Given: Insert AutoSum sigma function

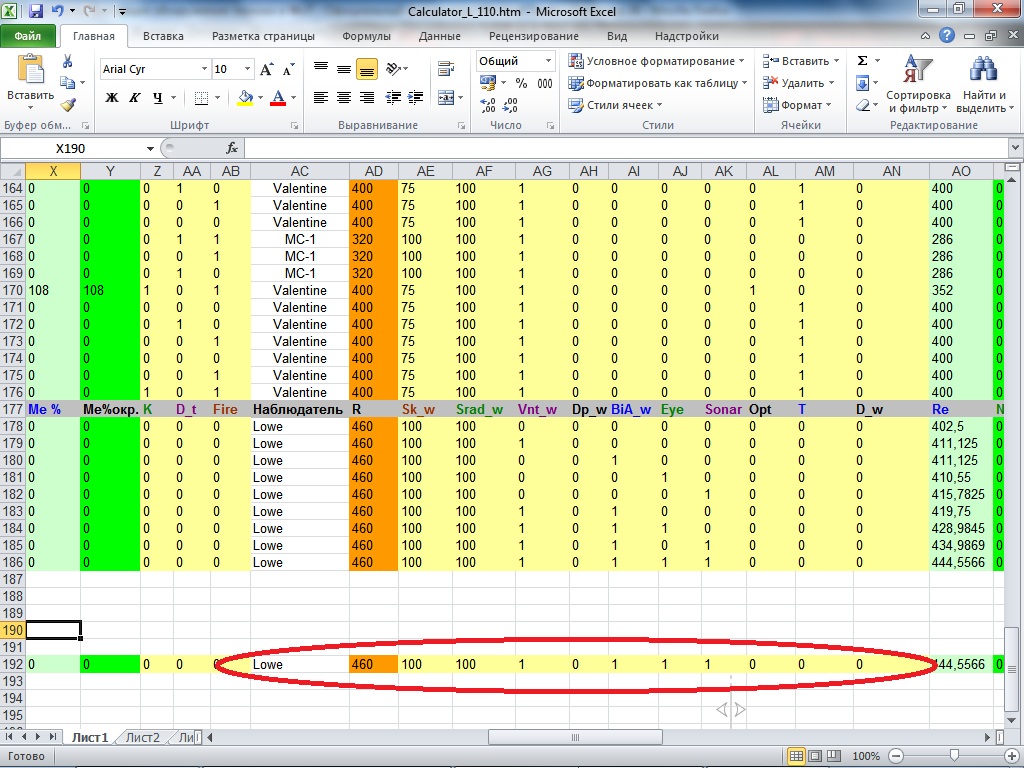Looking at the screenshot, I should [862, 61].
